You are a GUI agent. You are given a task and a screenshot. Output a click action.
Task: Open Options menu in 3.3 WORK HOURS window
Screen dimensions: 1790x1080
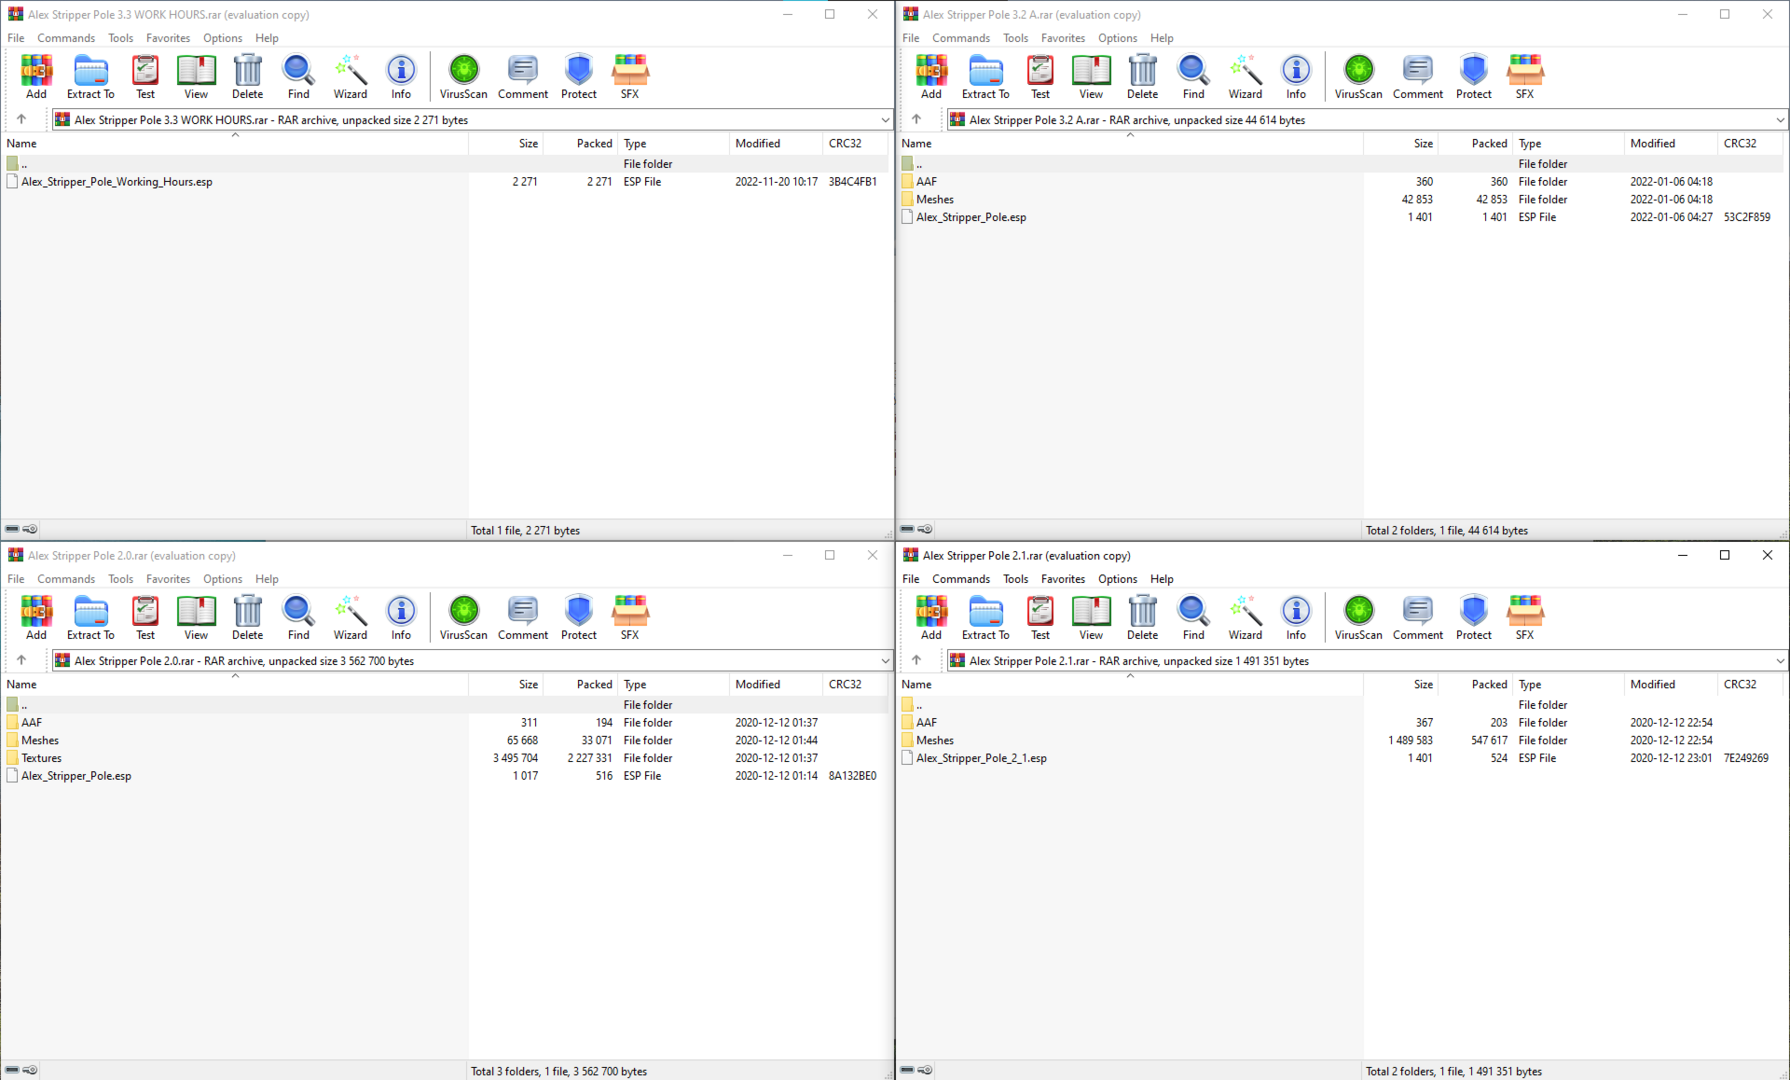coord(222,38)
